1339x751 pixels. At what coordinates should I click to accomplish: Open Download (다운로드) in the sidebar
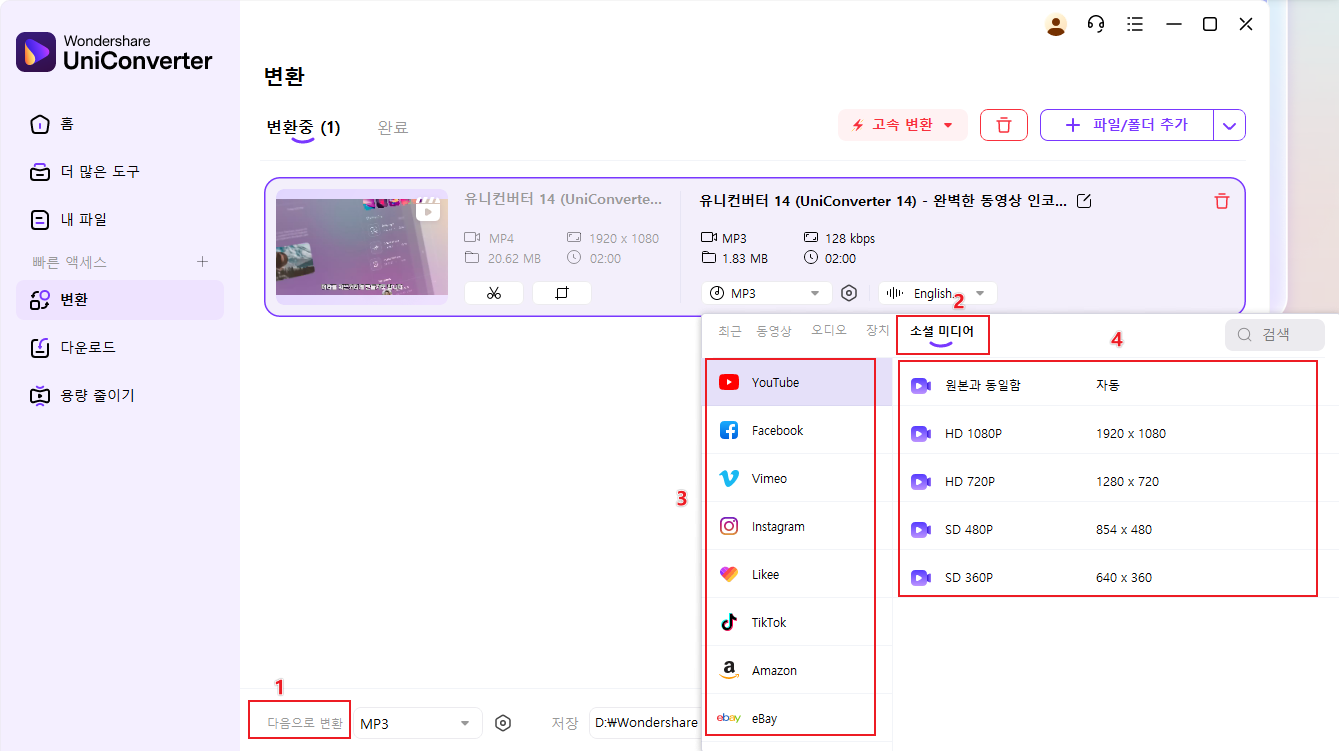(x=120, y=347)
